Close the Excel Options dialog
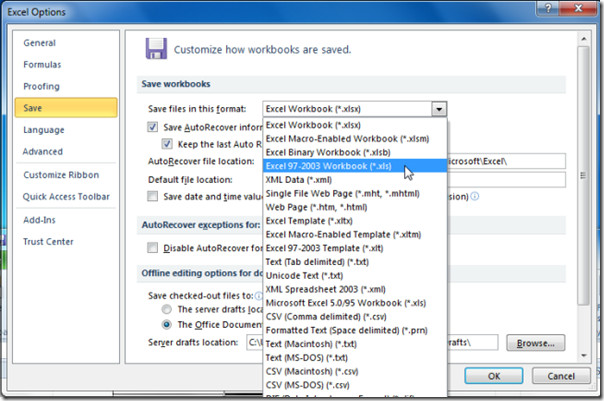Image resolution: width=604 pixels, height=401 pixels. click(x=578, y=8)
